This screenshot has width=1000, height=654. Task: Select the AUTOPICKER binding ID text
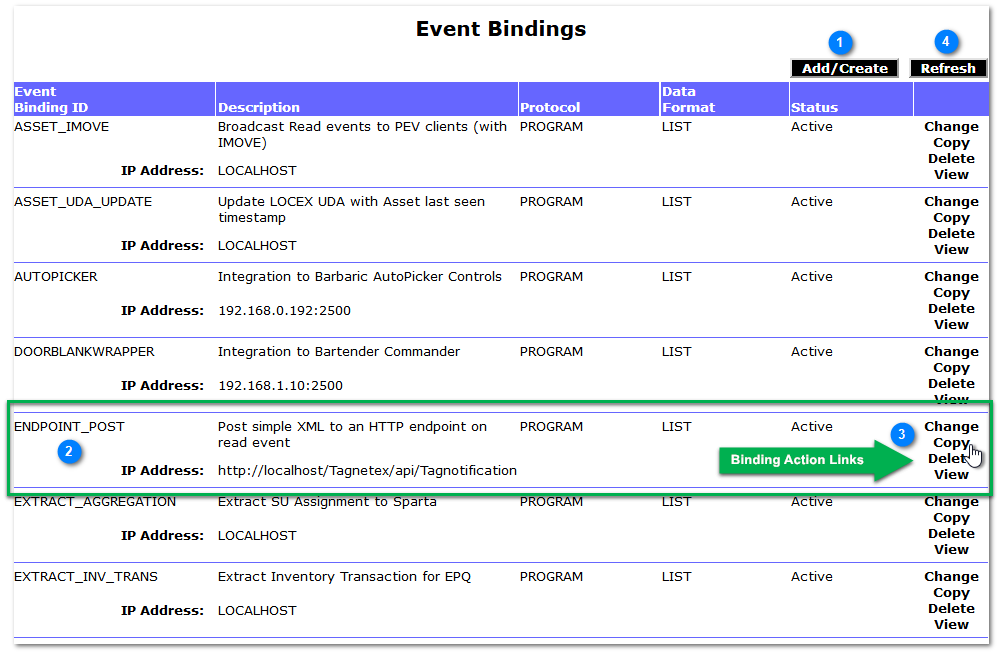point(55,276)
